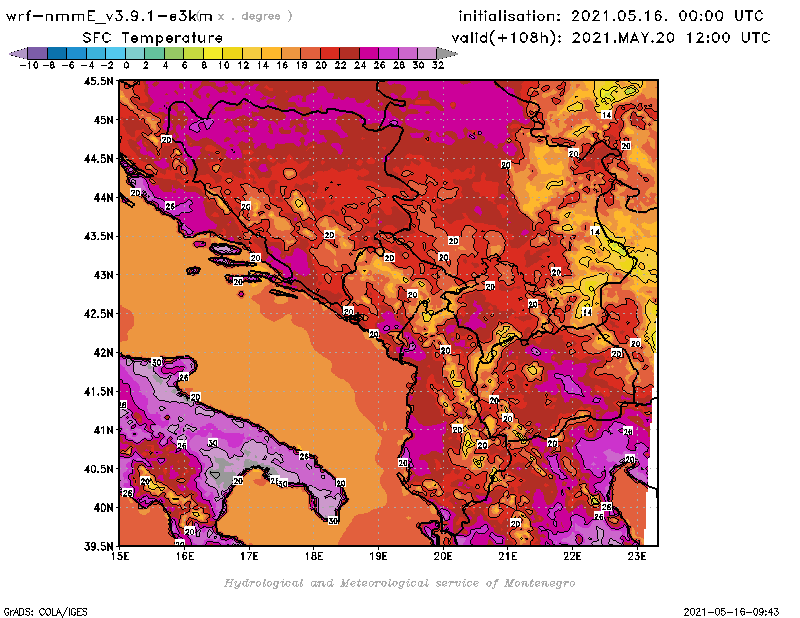The height and width of the screenshot is (618, 800).
Task: Click the legend swatch between -10 and -8
Action: [x=38, y=53]
